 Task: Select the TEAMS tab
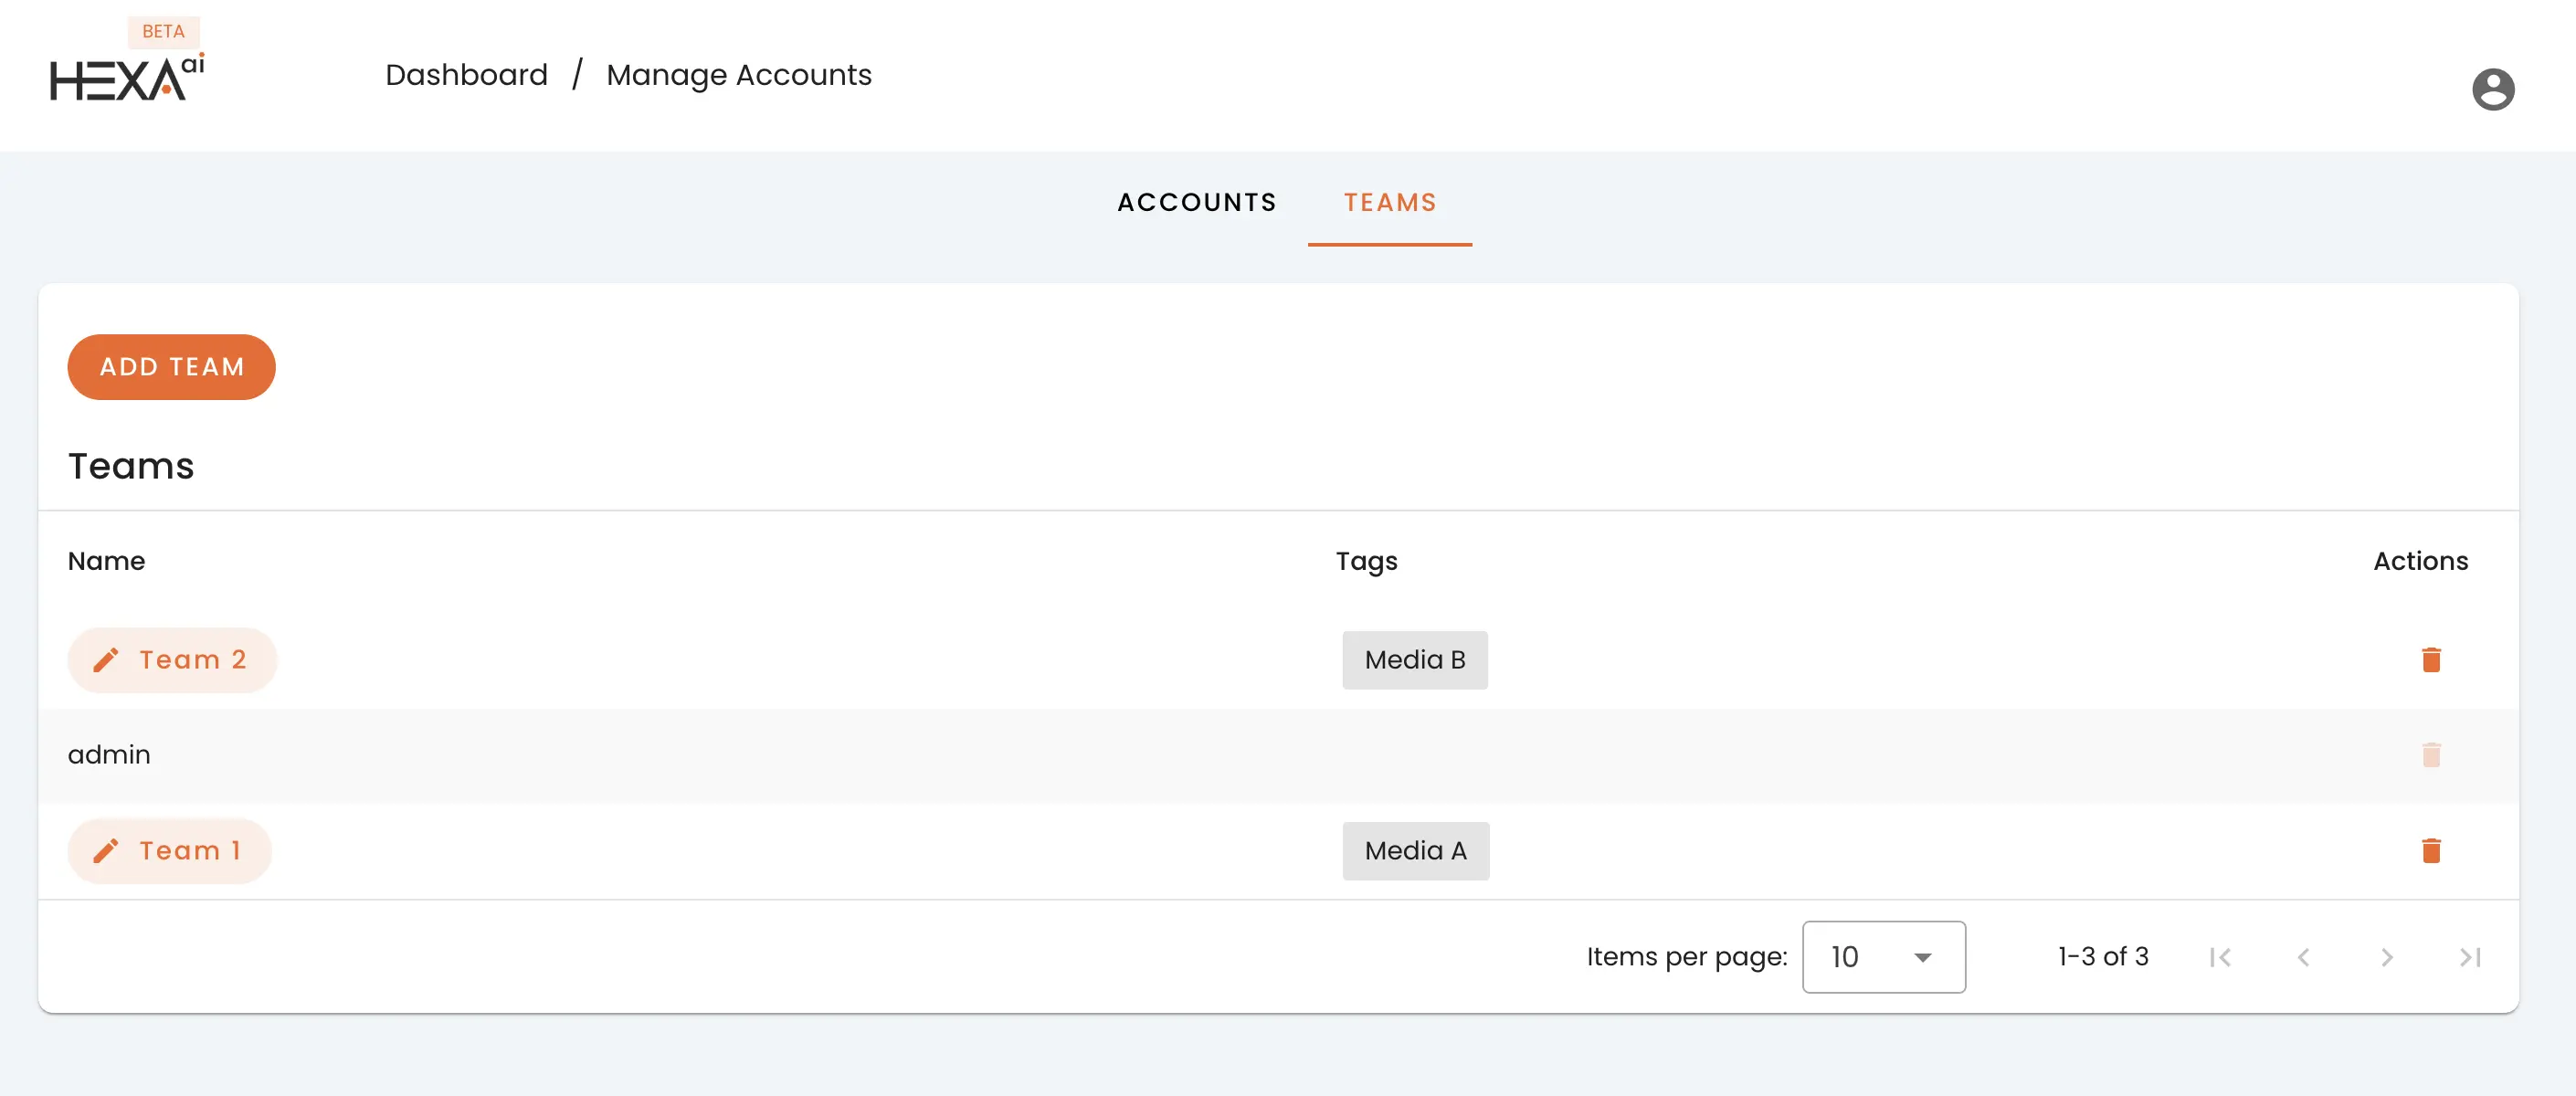point(1390,203)
